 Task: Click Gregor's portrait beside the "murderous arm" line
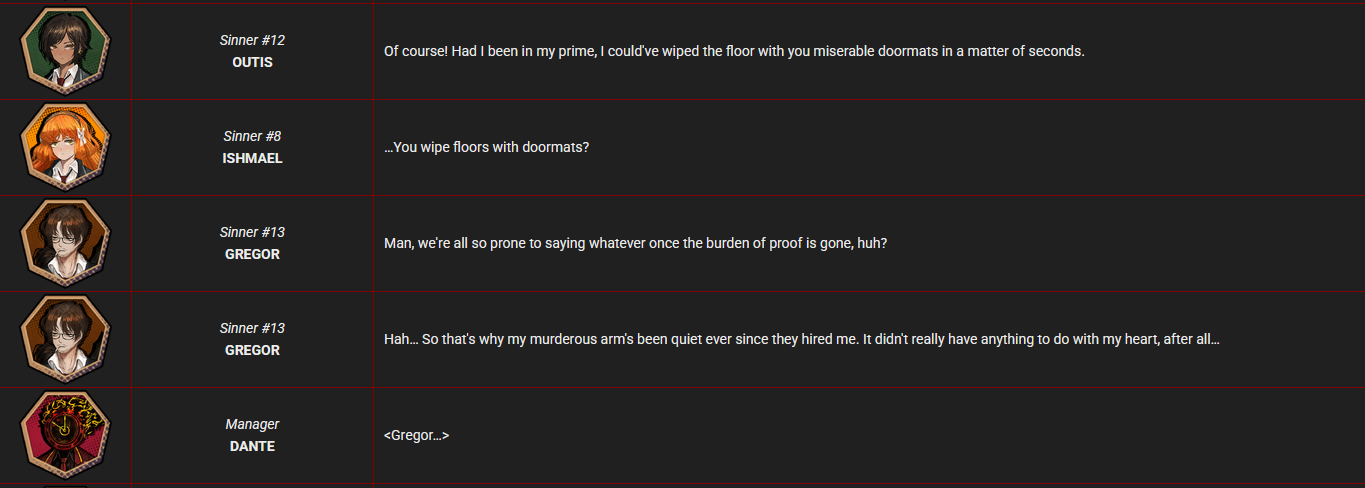65,338
